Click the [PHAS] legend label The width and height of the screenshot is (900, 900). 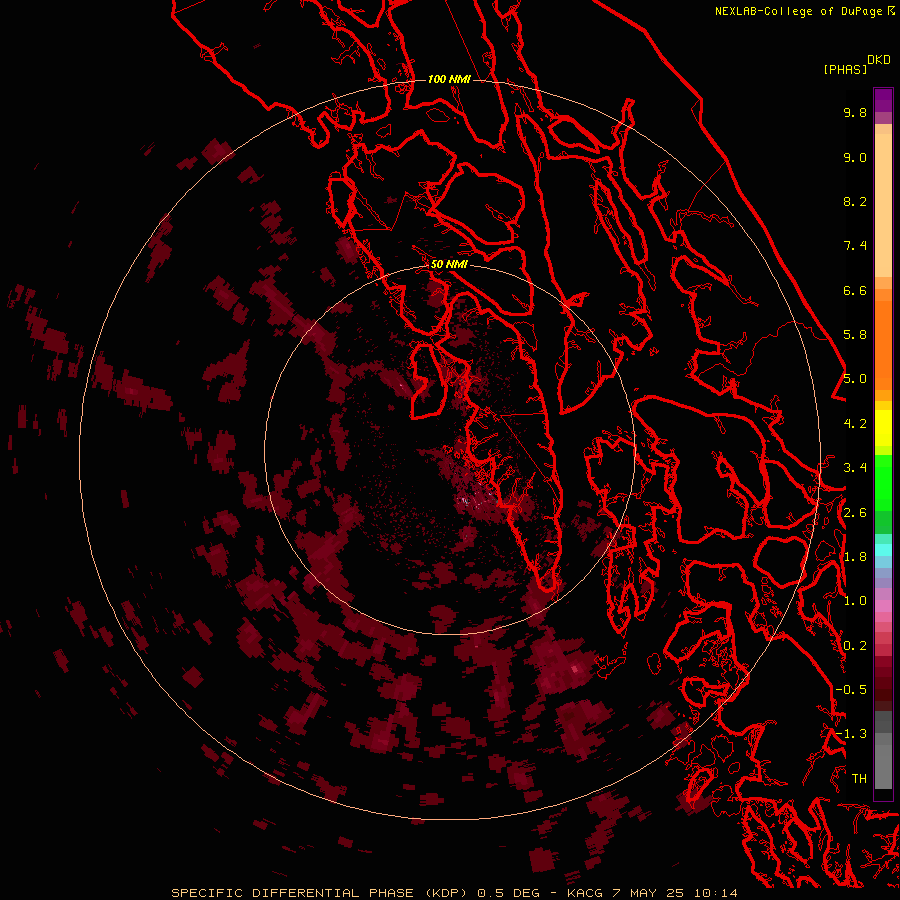pos(845,69)
